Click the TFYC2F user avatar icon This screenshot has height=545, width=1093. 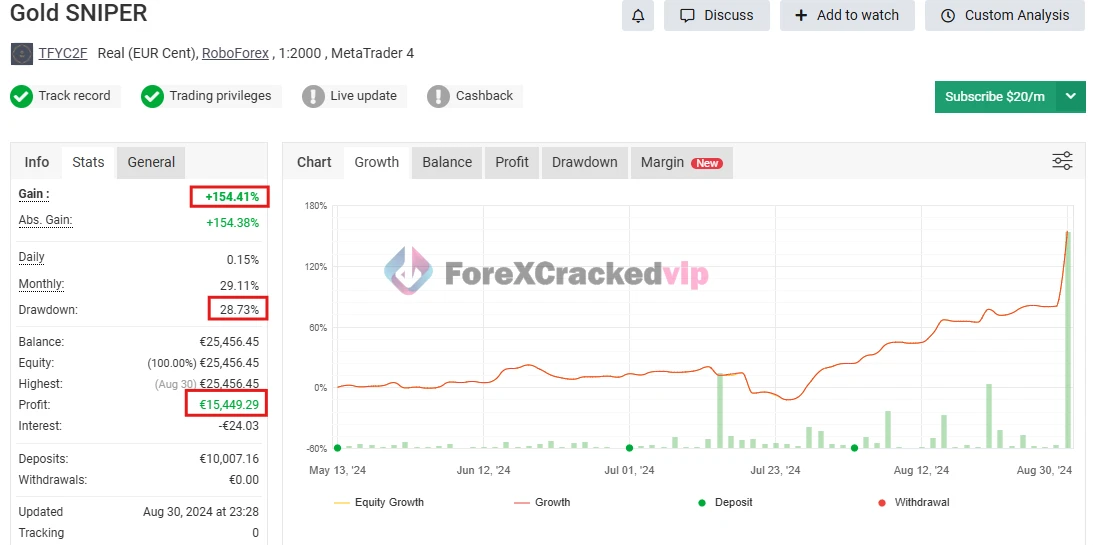(21, 54)
